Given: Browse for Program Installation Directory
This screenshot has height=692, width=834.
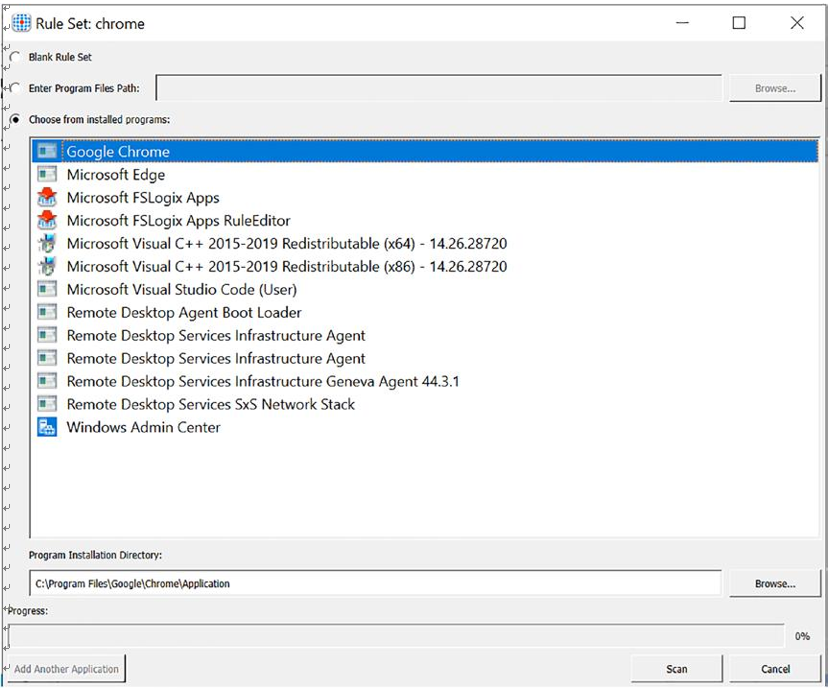Looking at the screenshot, I should tap(775, 583).
